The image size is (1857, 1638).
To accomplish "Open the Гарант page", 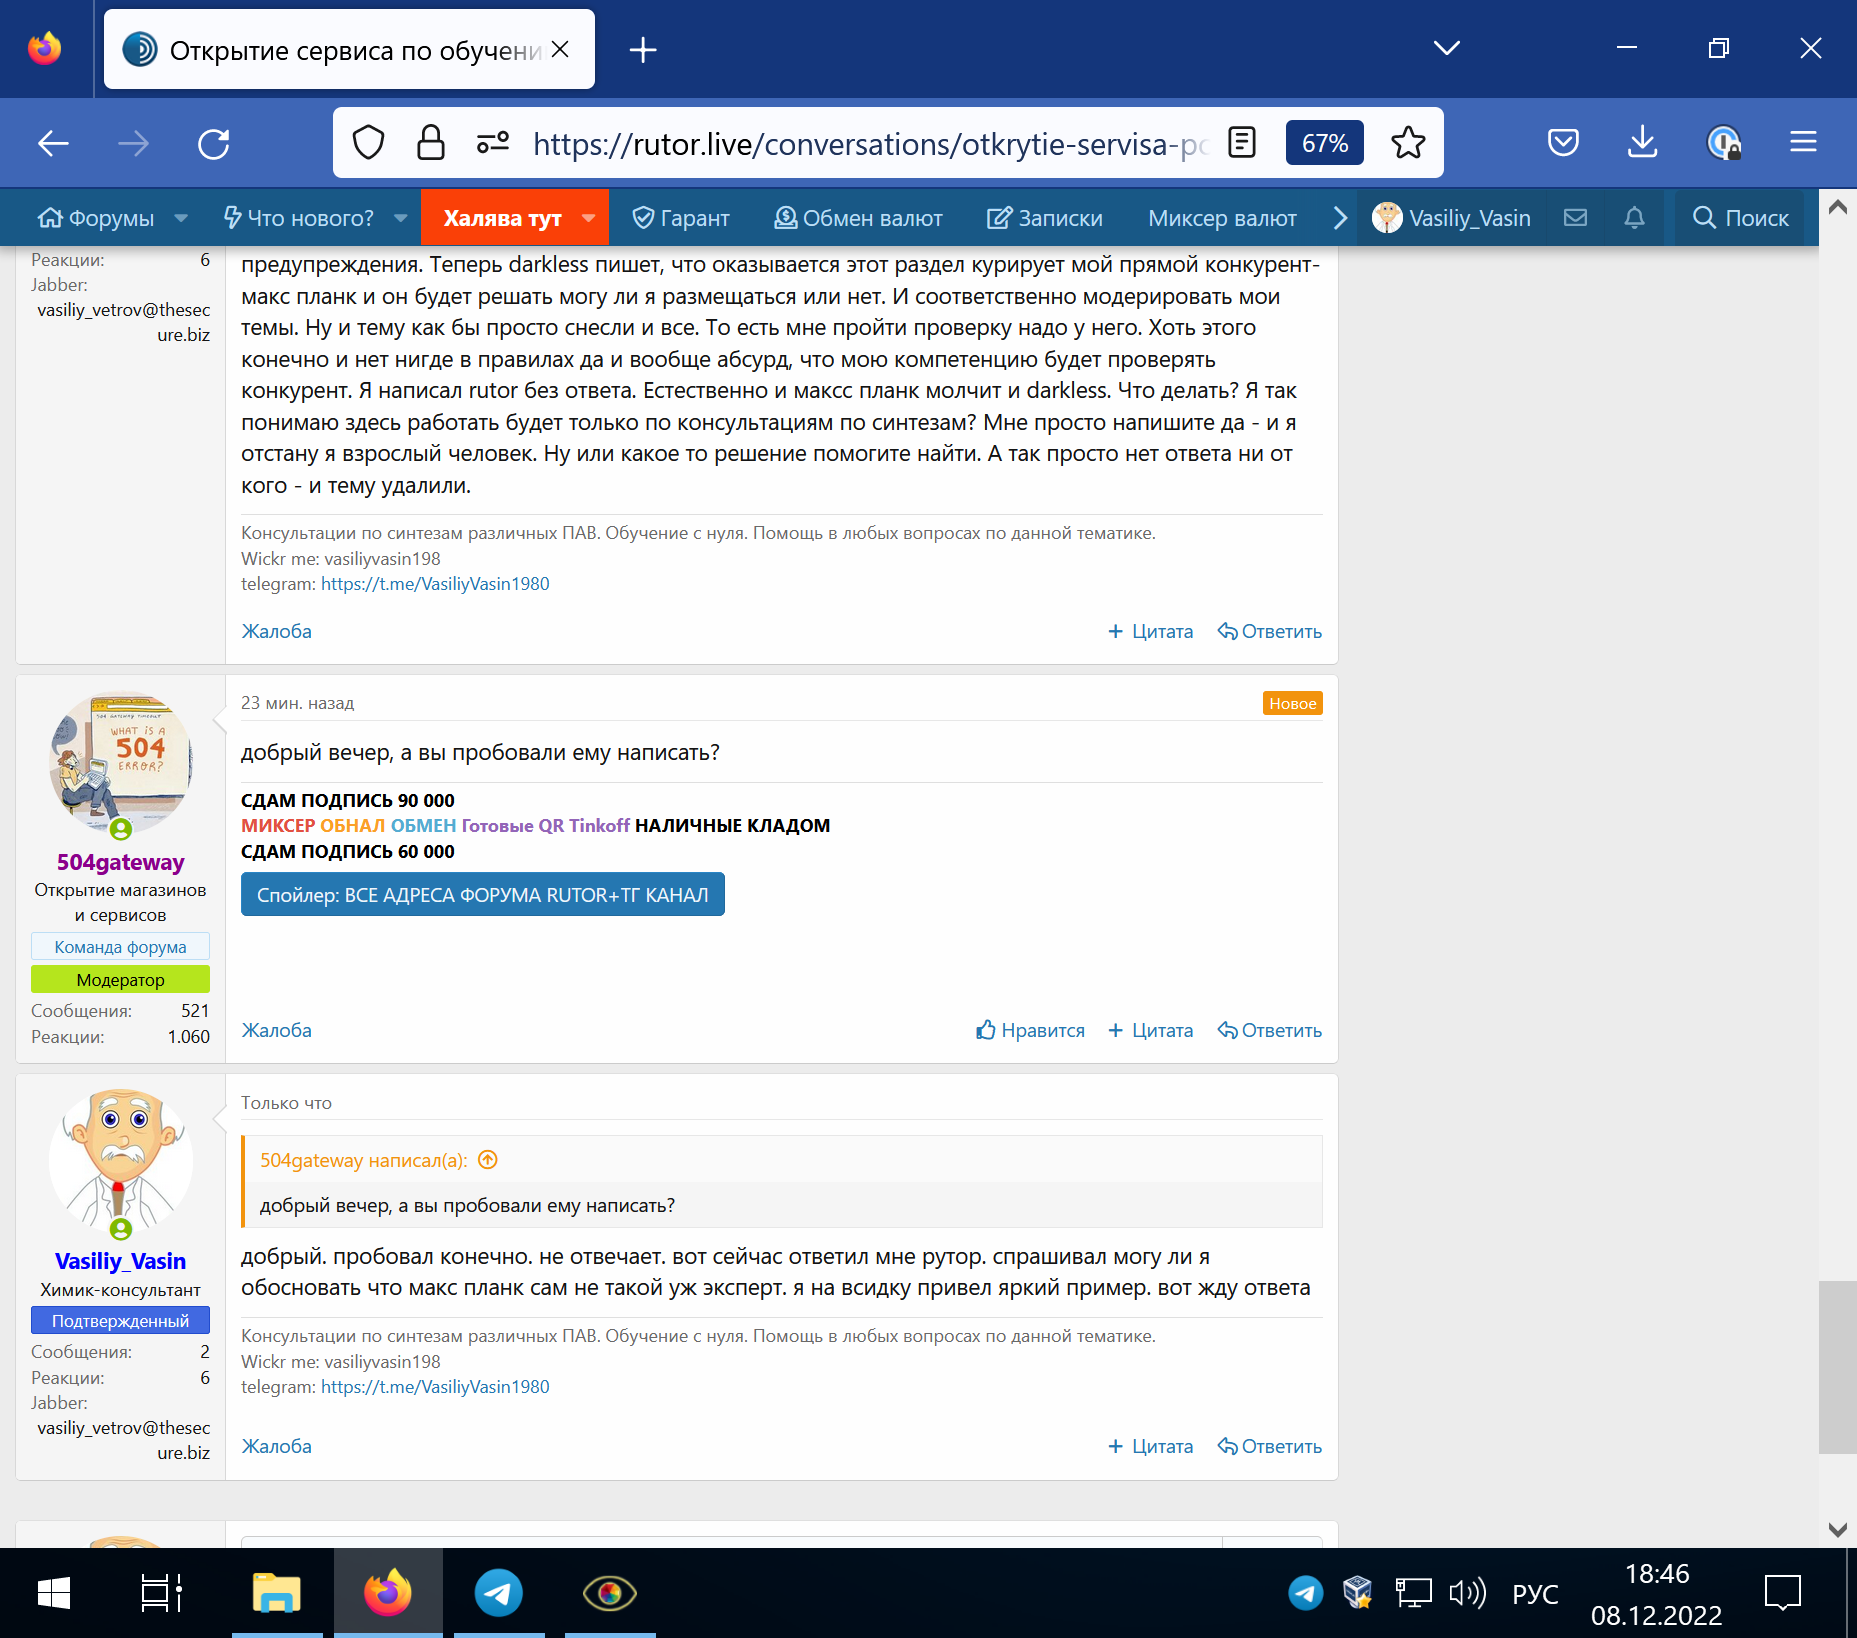I will coord(681,218).
